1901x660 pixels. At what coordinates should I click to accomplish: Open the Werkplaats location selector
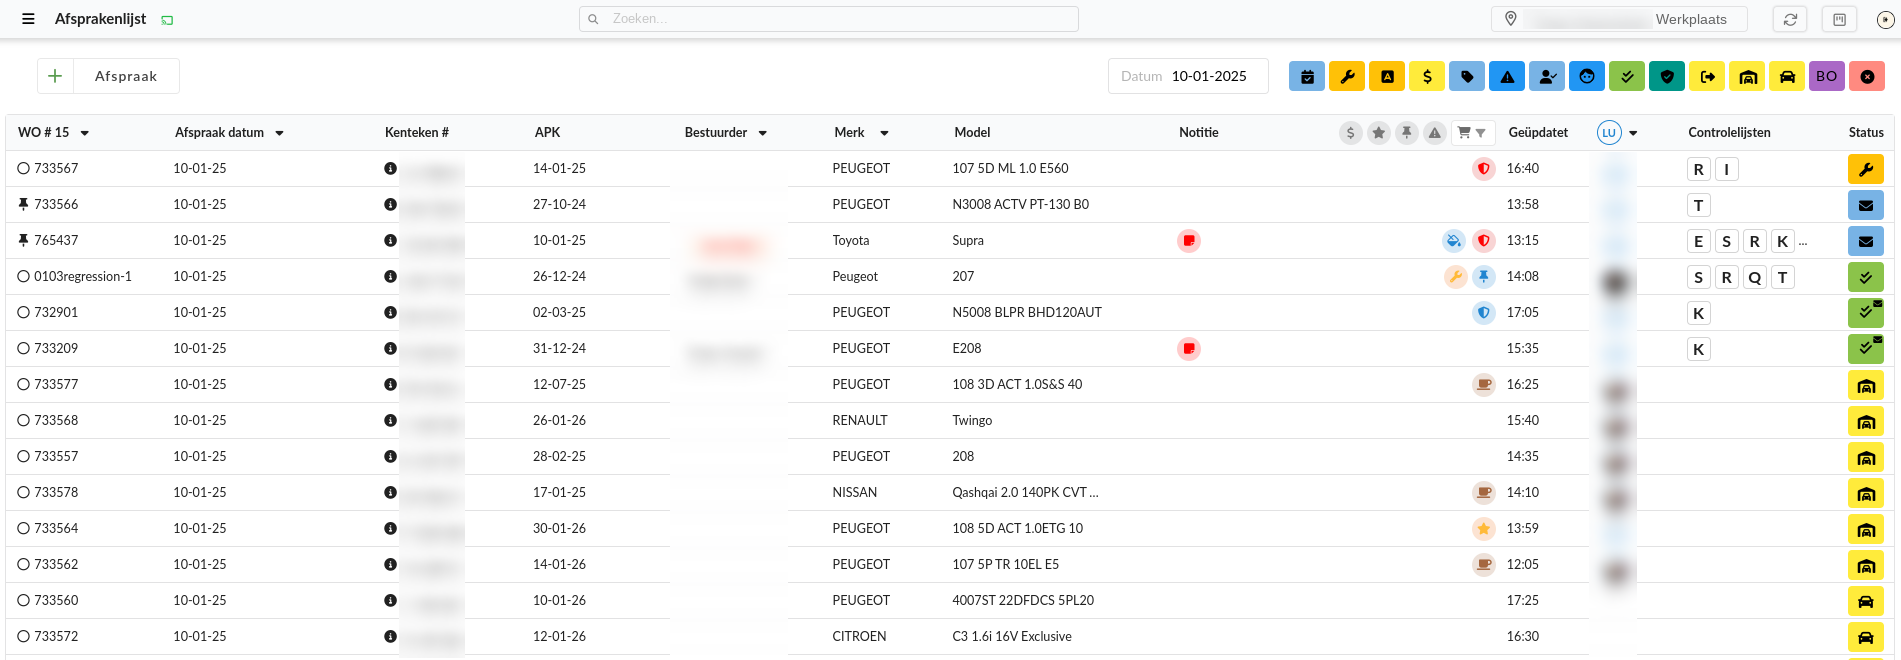[x=1619, y=19]
